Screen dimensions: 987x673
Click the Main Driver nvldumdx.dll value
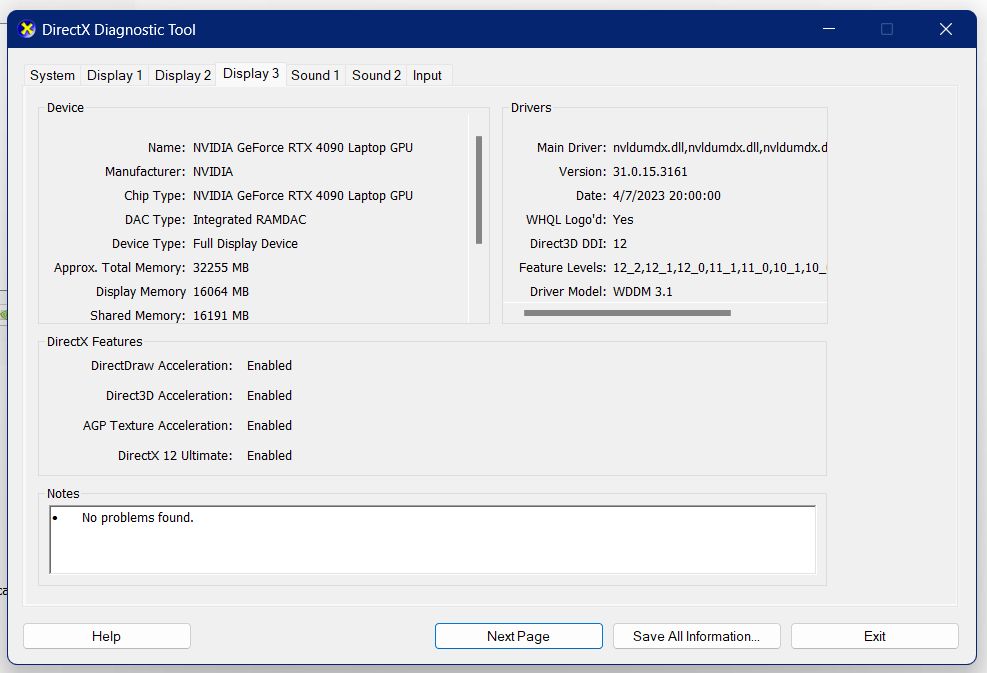(x=719, y=148)
